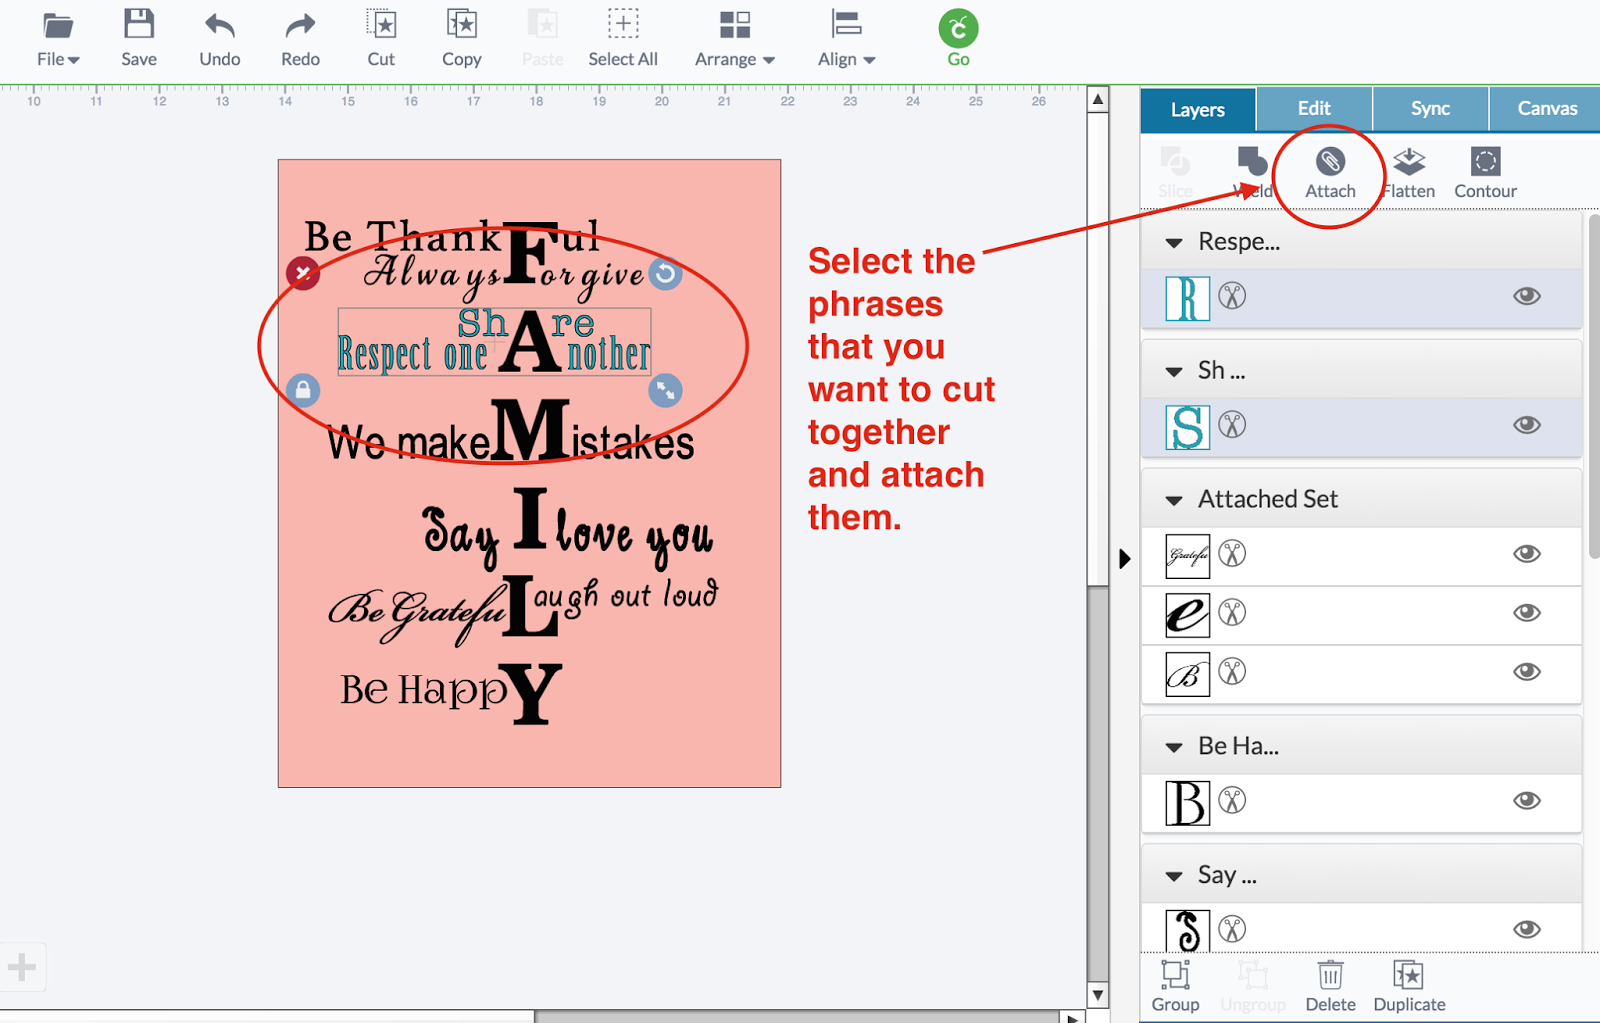Open the Arrange dropdown

coord(735,38)
